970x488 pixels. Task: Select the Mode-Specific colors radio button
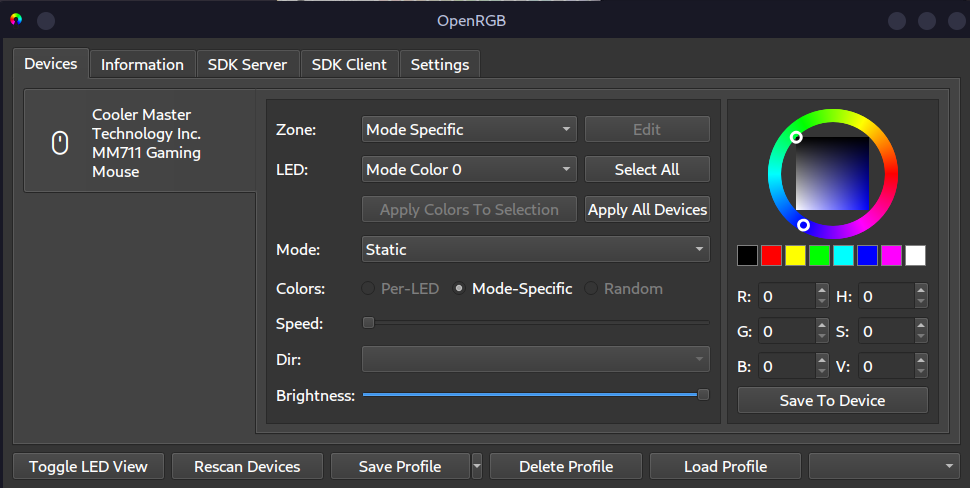coord(459,289)
